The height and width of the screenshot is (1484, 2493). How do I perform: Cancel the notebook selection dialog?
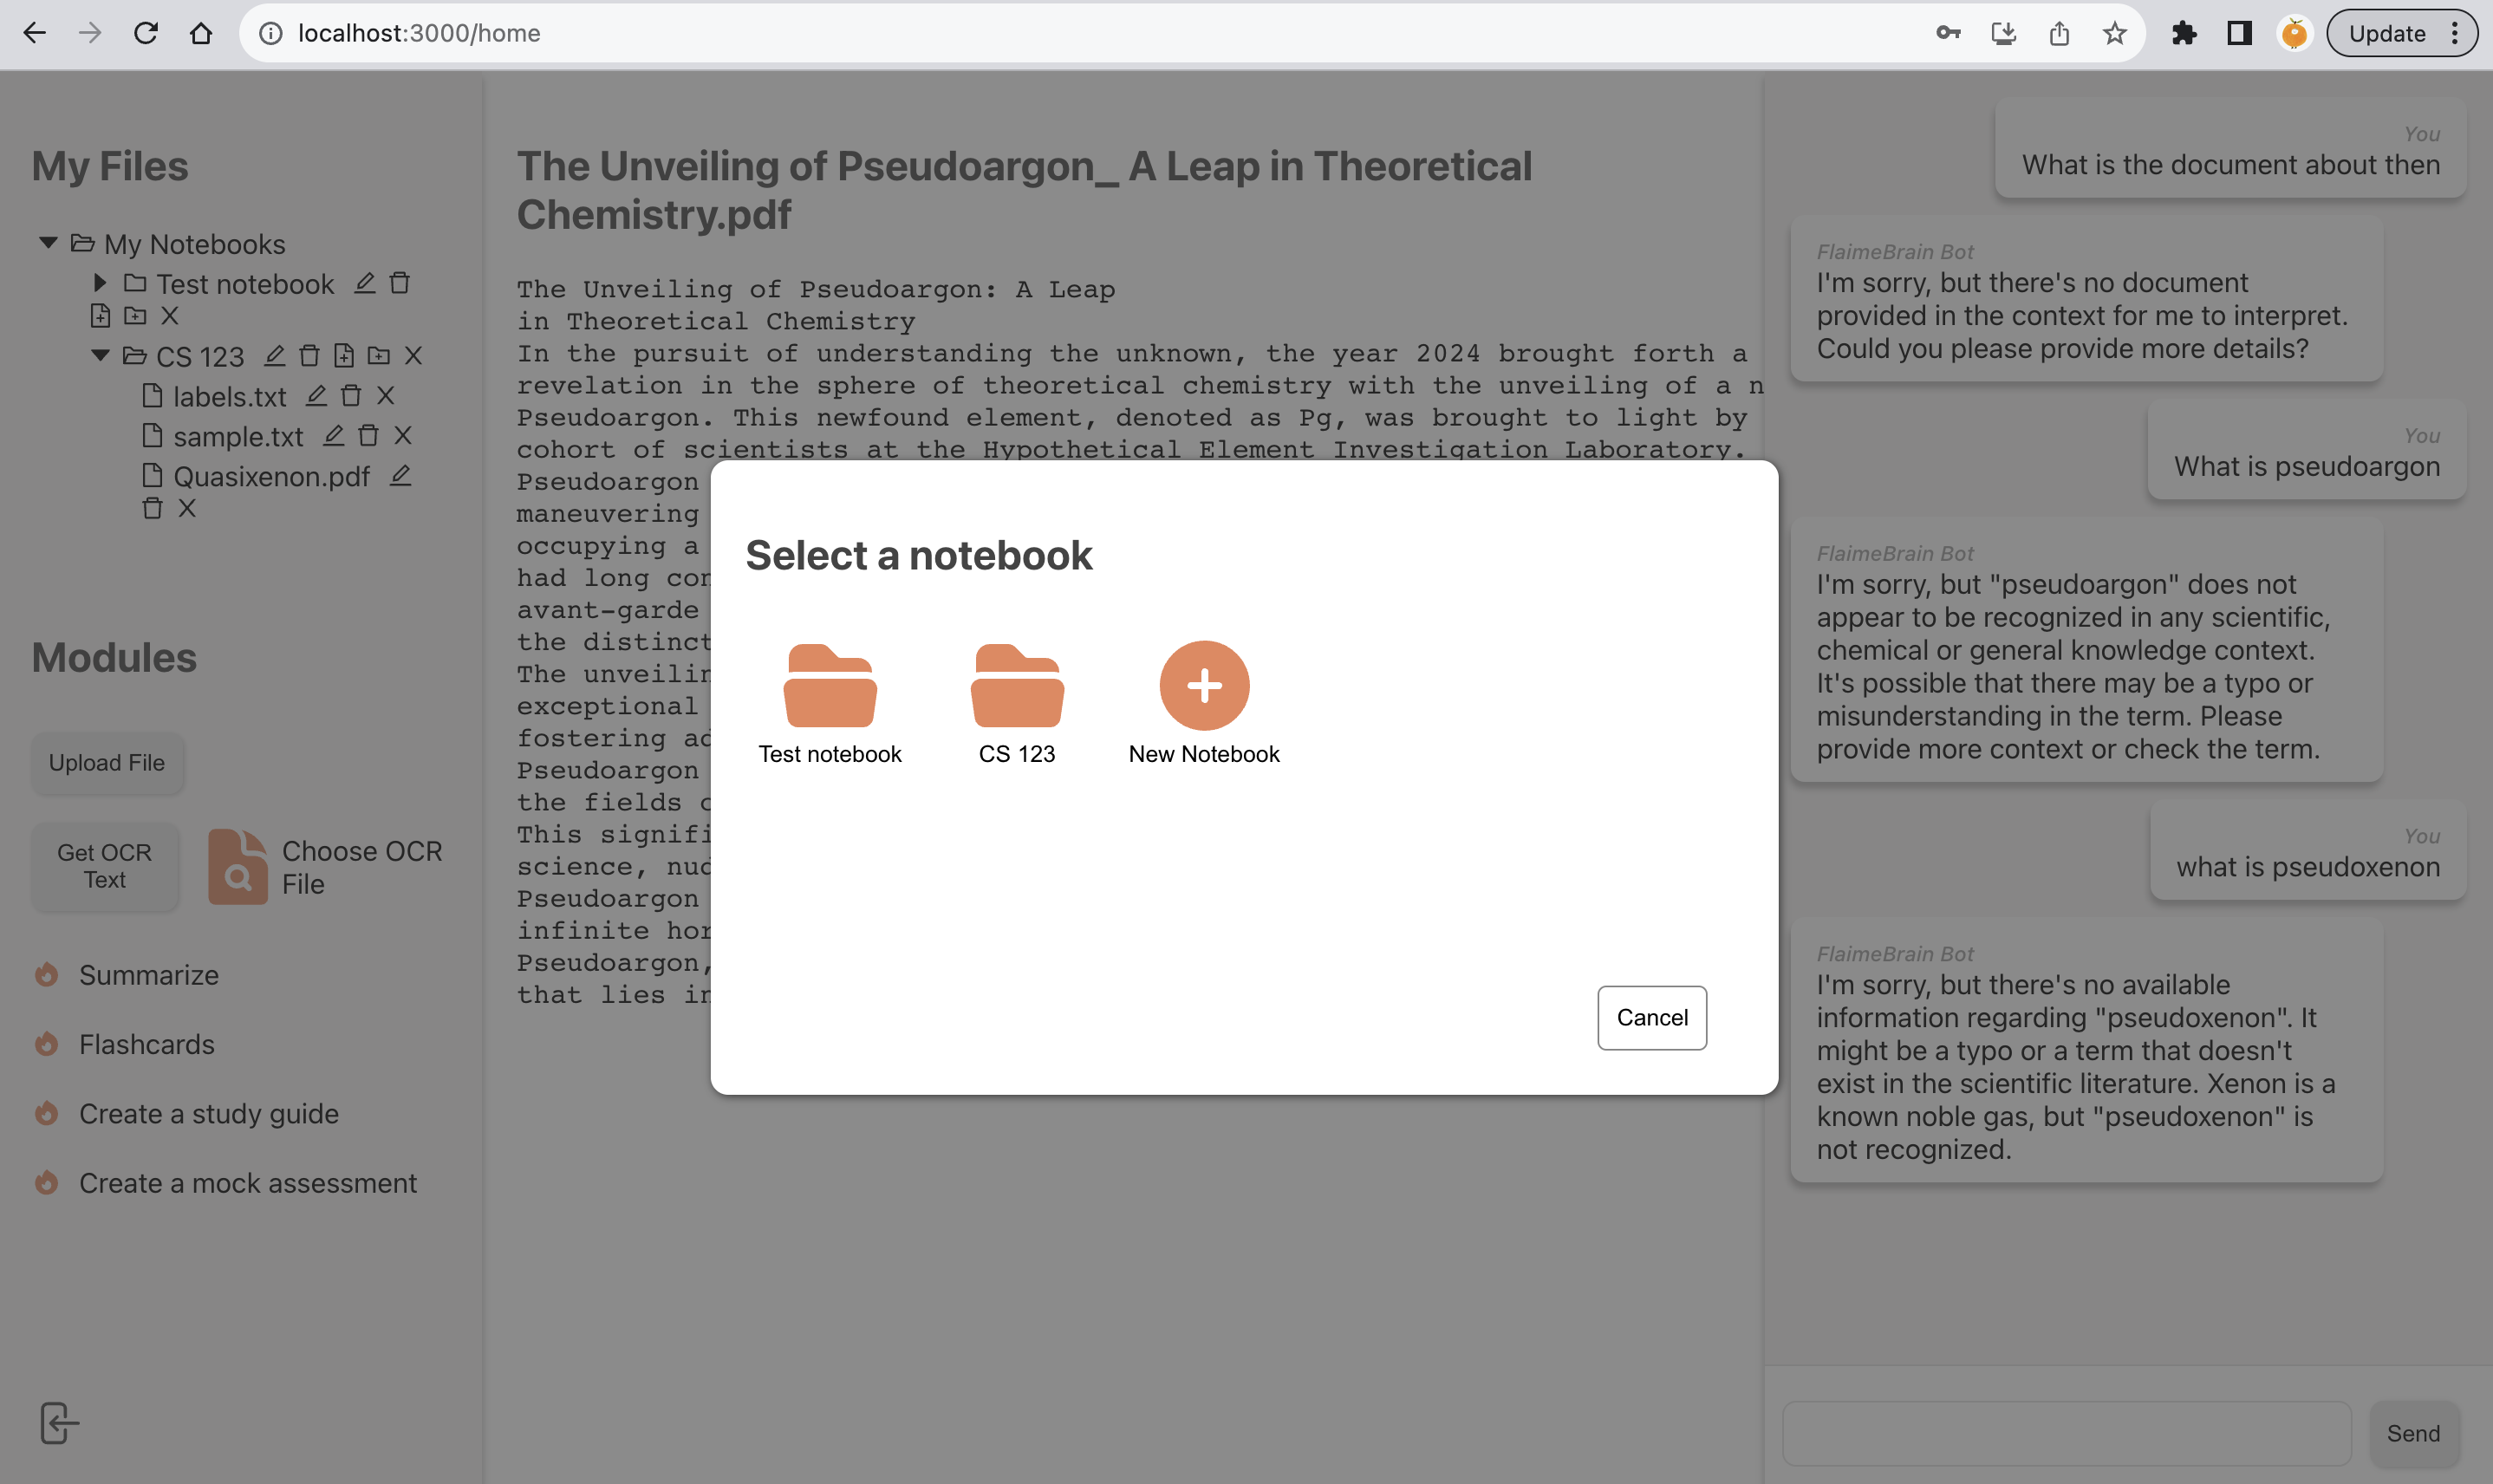pyautogui.click(x=1651, y=1017)
